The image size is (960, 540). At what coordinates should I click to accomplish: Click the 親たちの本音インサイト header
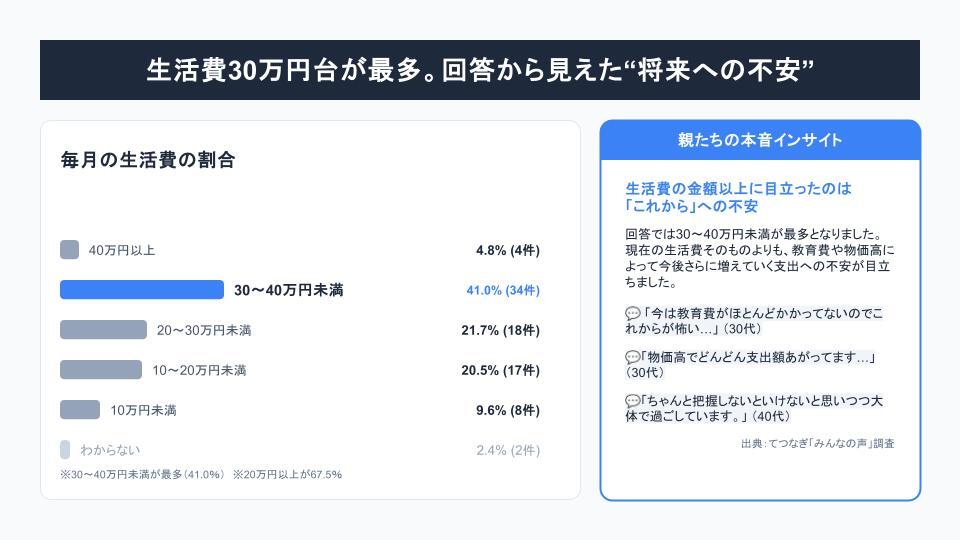tap(760, 140)
